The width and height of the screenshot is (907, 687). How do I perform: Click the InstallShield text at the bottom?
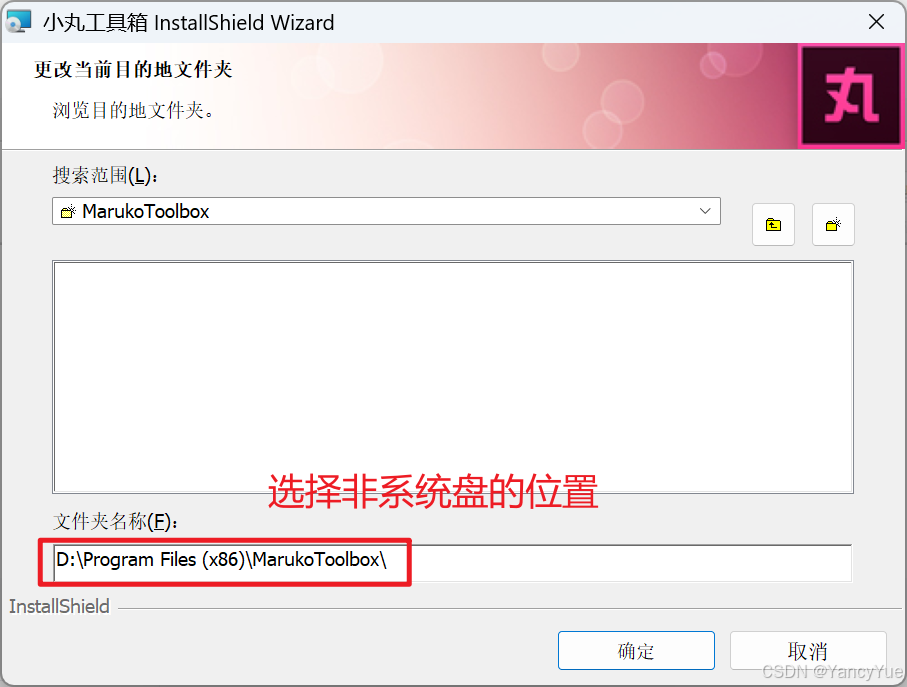coord(59,606)
